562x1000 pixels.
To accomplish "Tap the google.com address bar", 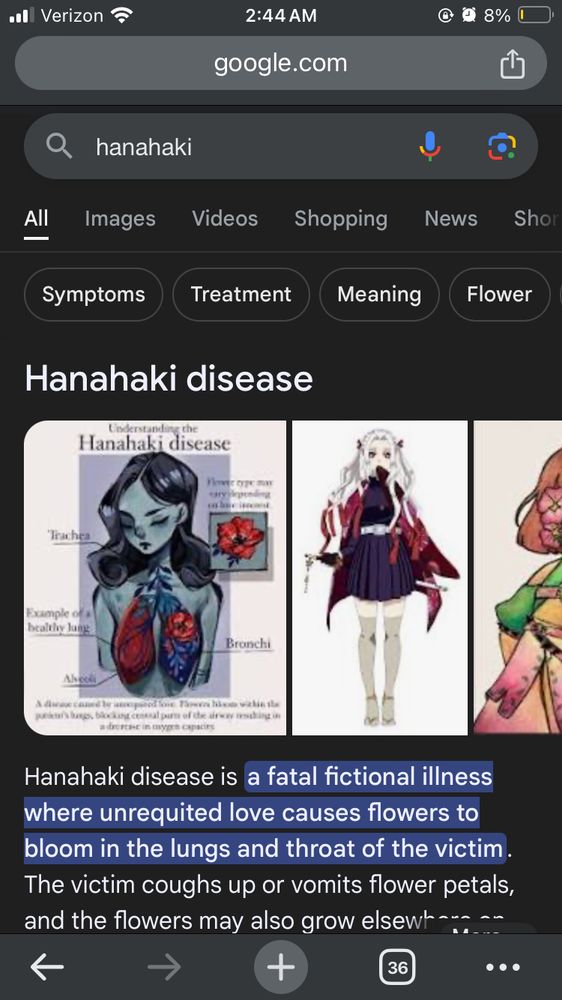I will [281, 63].
